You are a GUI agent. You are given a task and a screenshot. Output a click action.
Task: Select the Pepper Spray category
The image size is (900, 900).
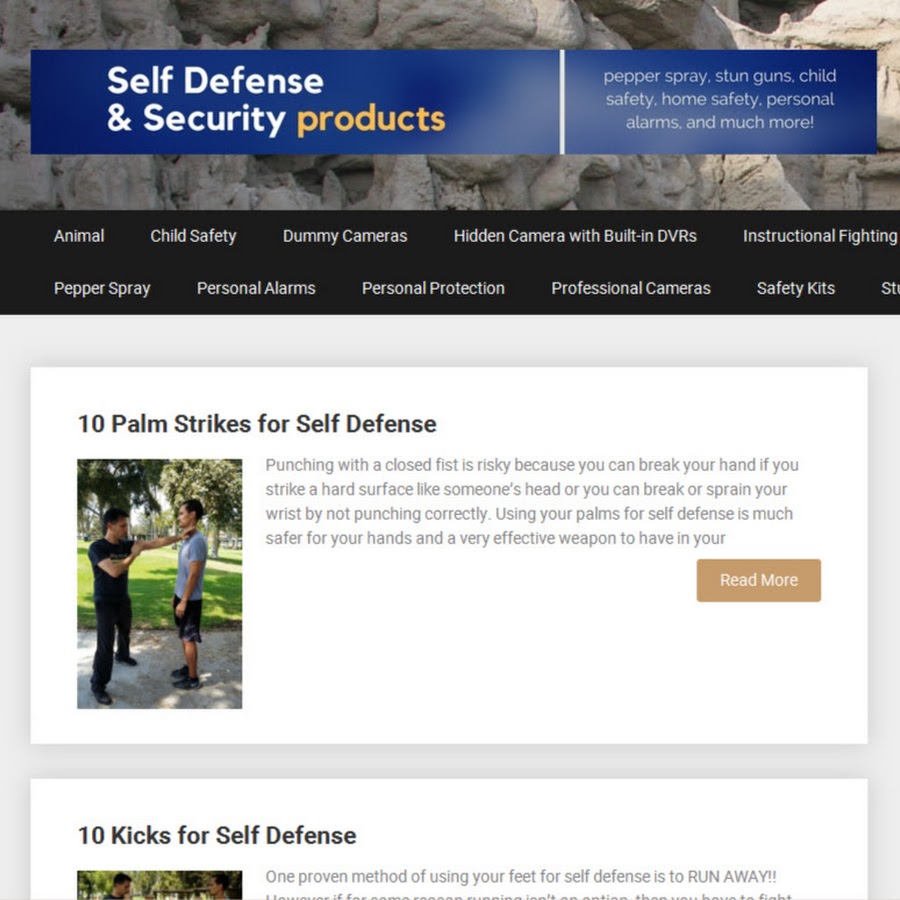point(102,288)
